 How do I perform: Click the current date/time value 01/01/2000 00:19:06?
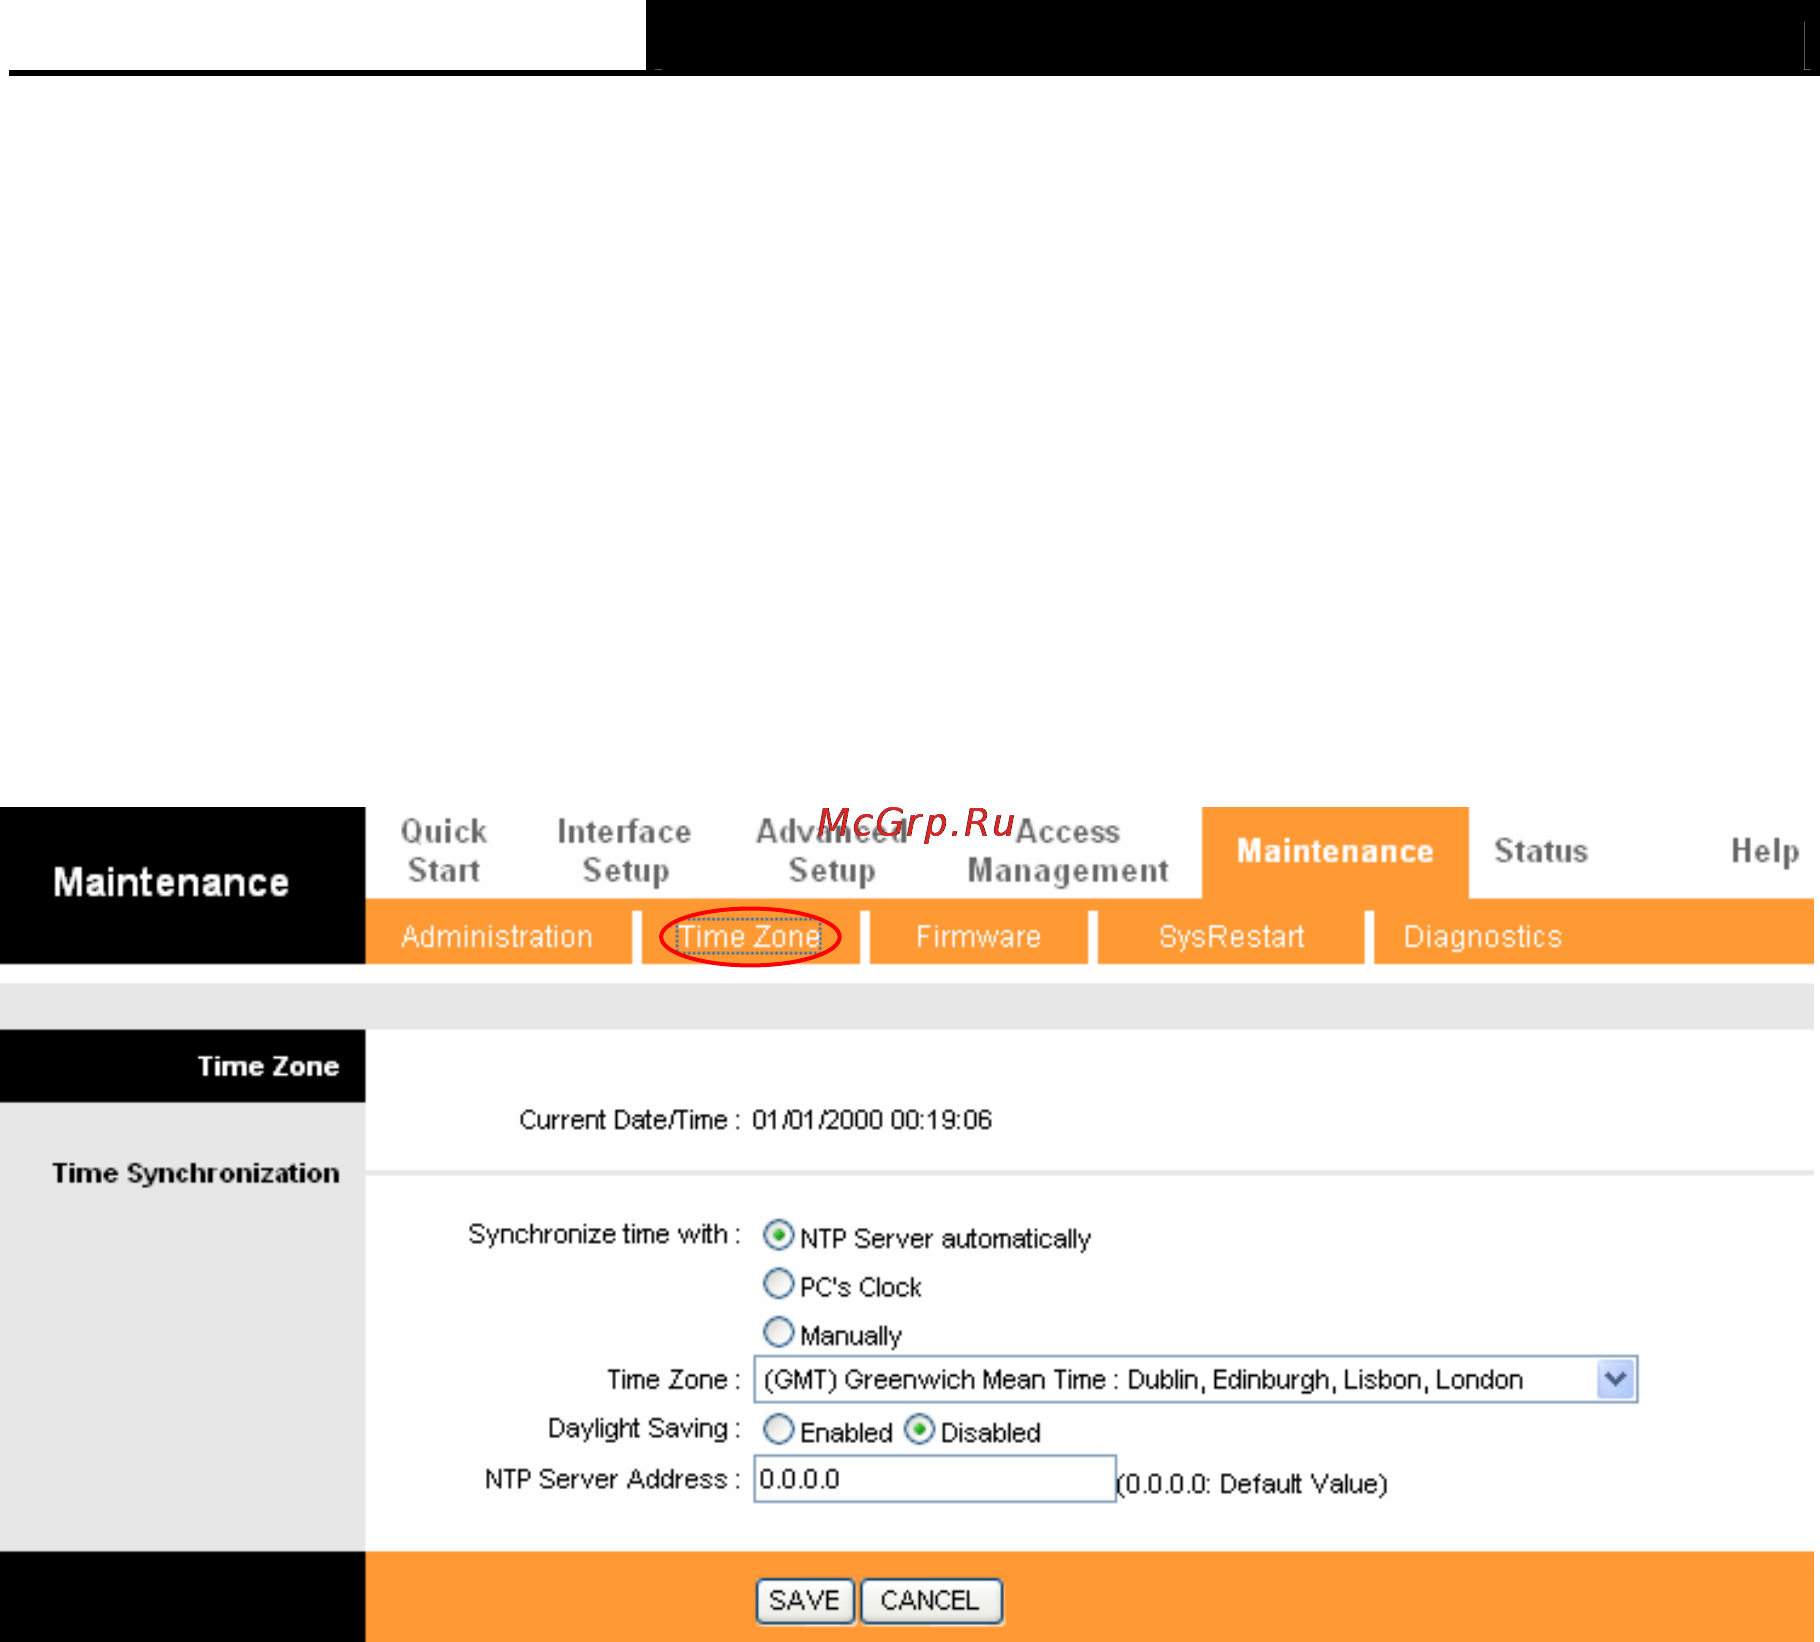pos(872,1120)
